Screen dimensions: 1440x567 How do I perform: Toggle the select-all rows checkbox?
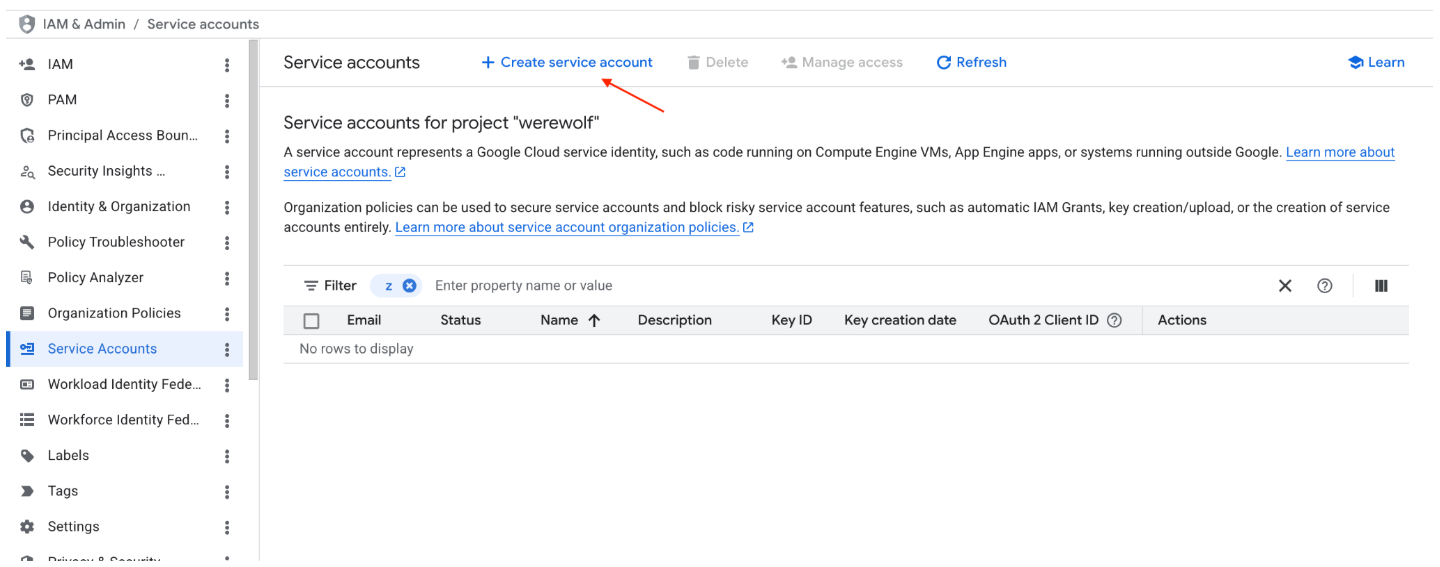coord(311,321)
